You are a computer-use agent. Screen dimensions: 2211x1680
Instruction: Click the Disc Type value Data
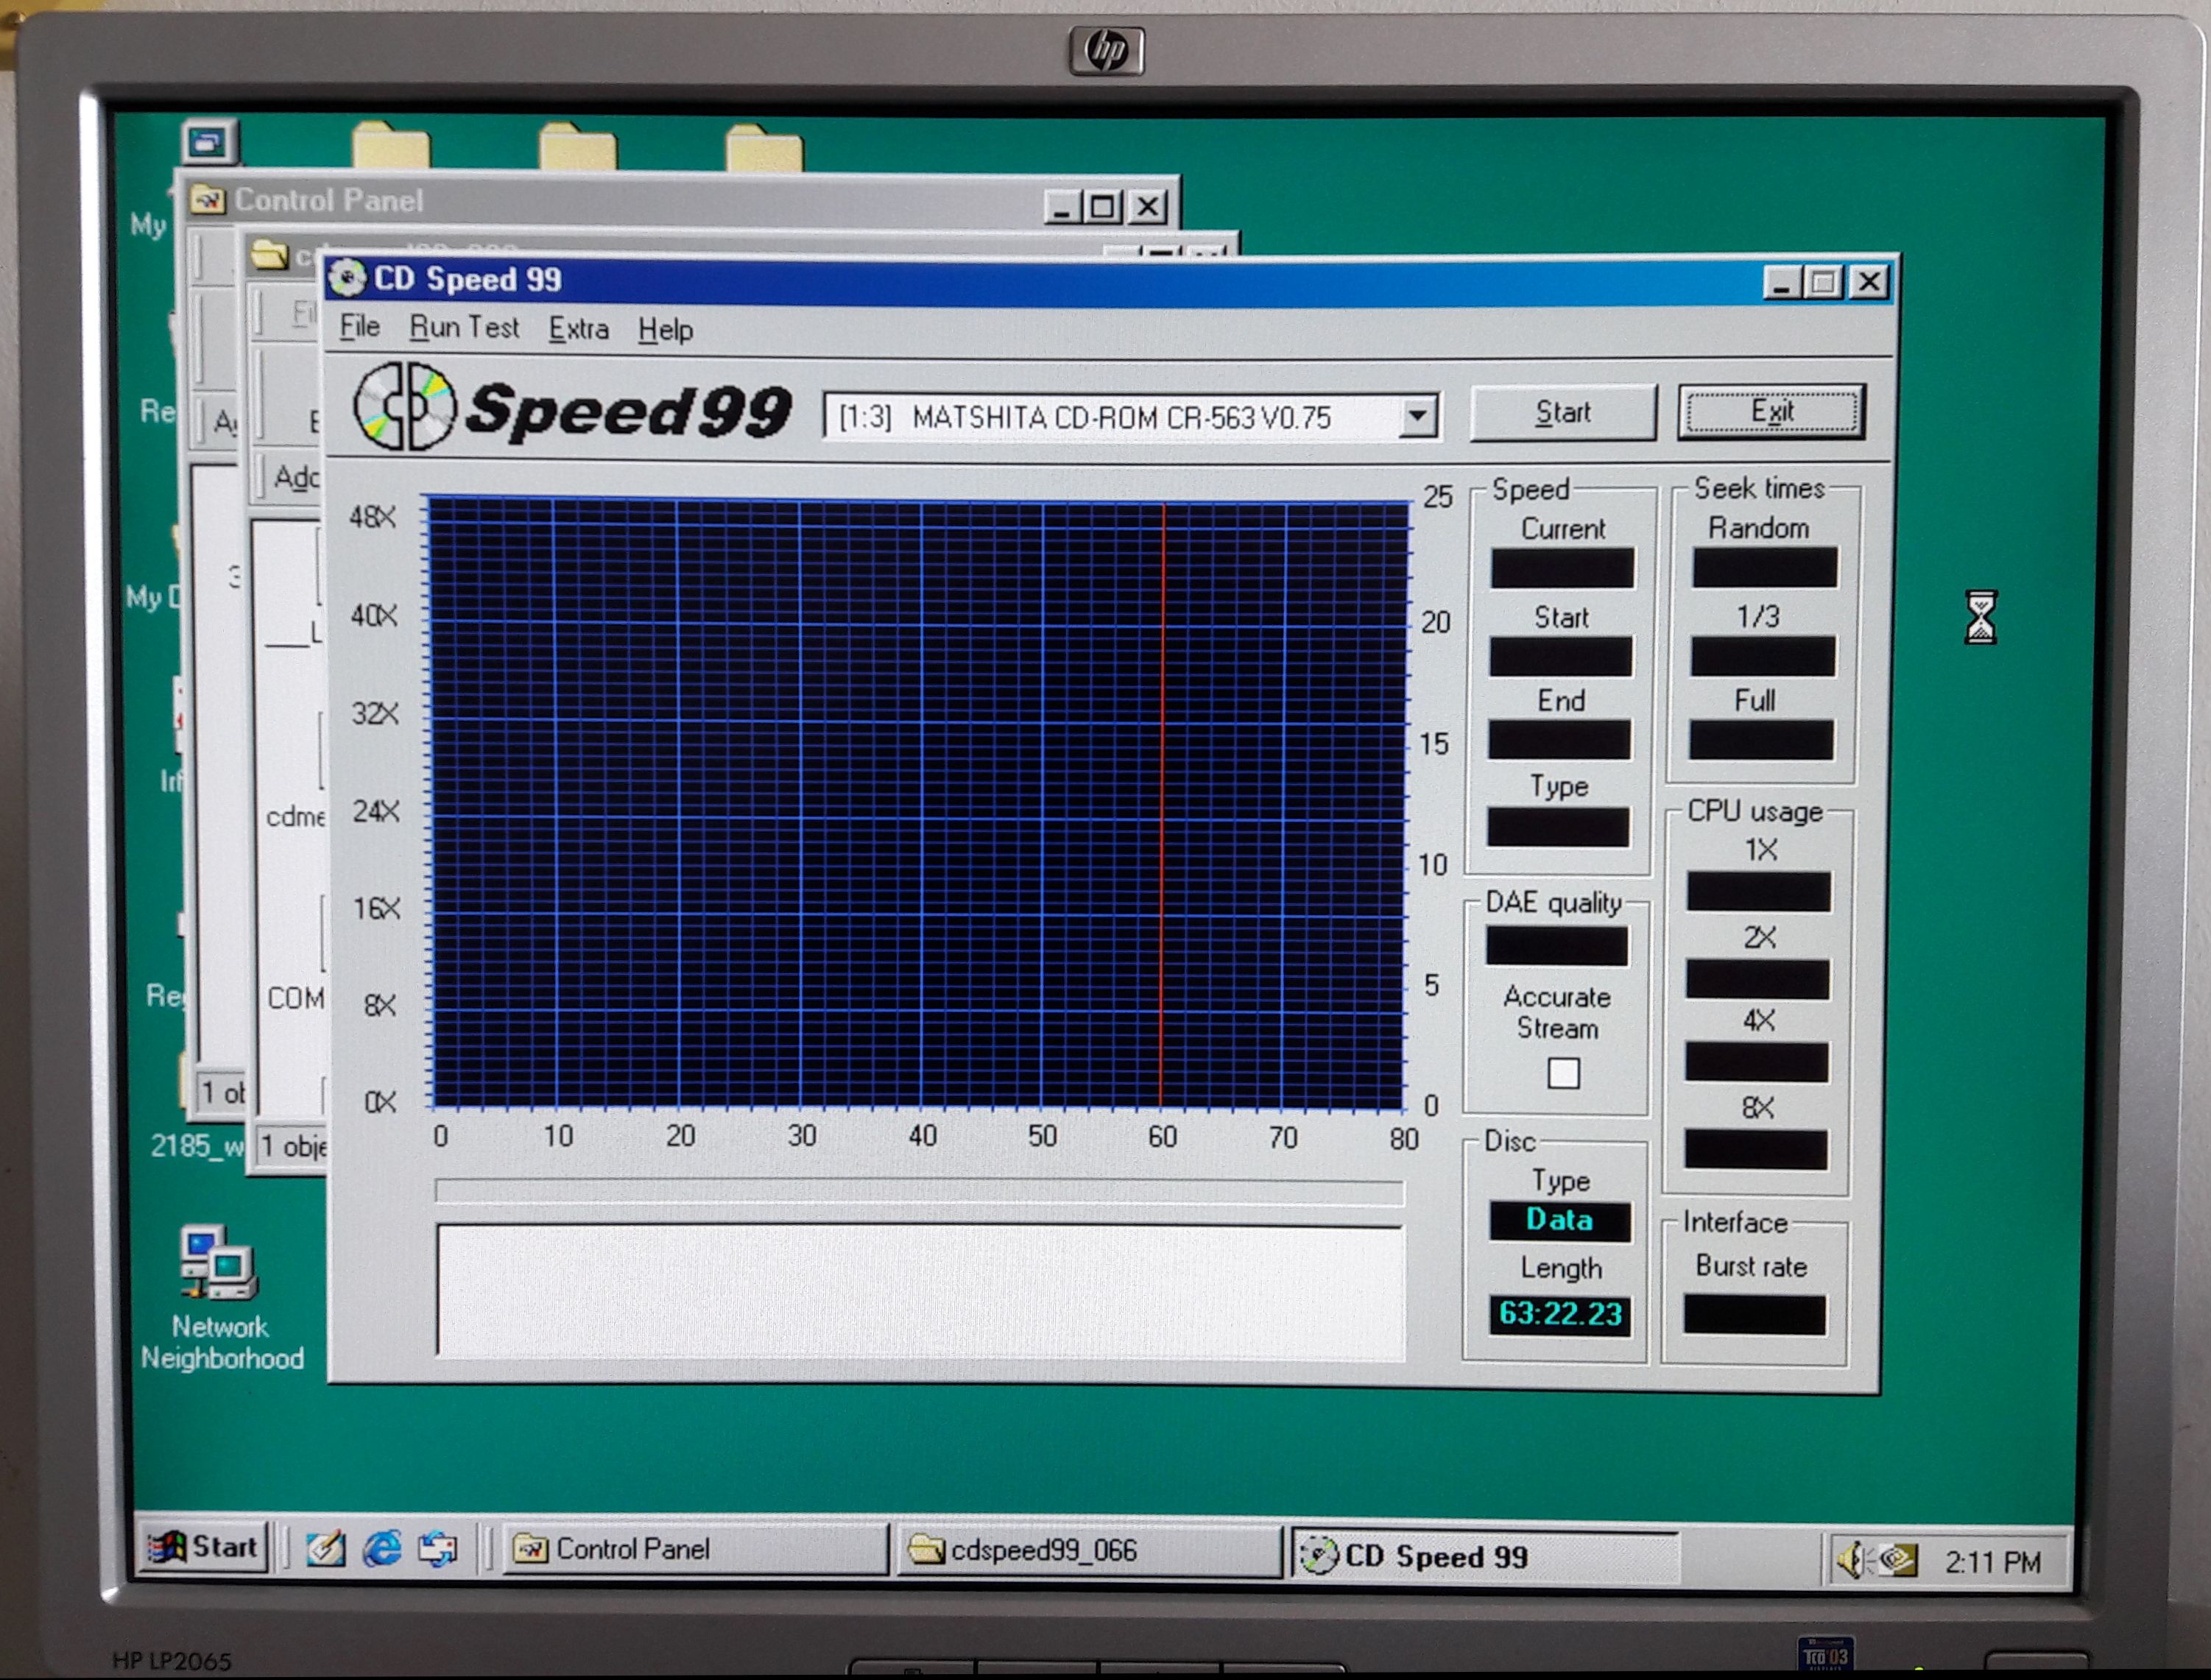coord(1559,1220)
